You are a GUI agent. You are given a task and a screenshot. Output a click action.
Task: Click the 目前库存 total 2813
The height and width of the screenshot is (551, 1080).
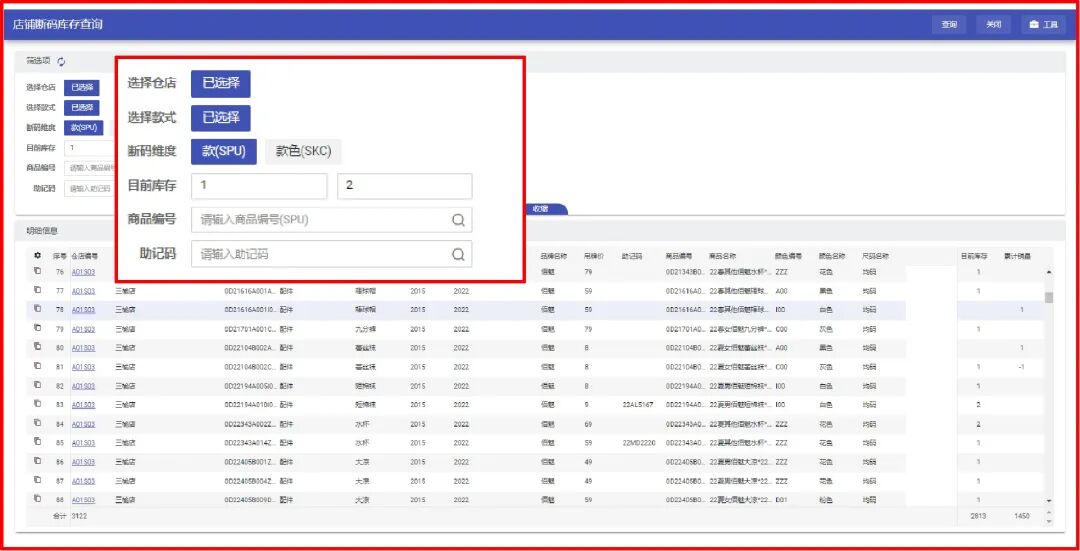pyautogui.click(x=979, y=515)
